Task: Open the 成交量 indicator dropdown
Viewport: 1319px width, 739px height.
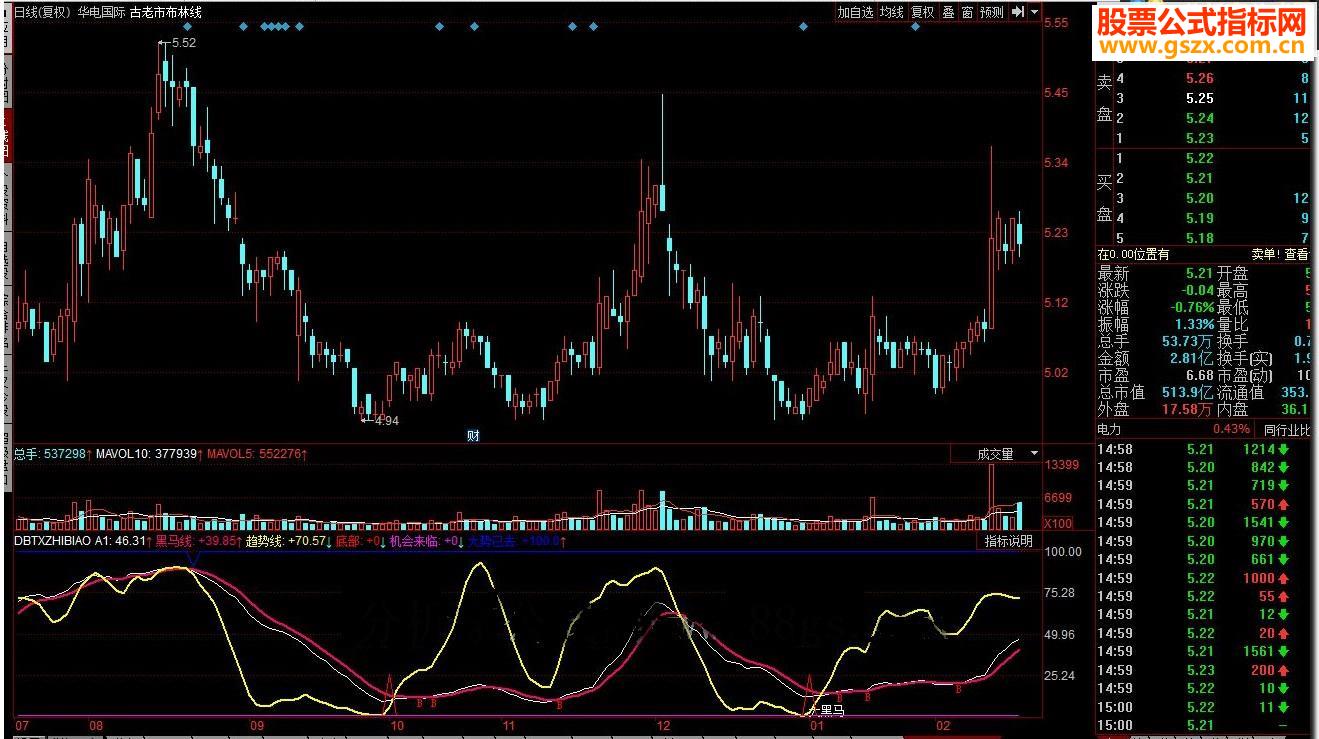Action: pyautogui.click(x=1006, y=454)
